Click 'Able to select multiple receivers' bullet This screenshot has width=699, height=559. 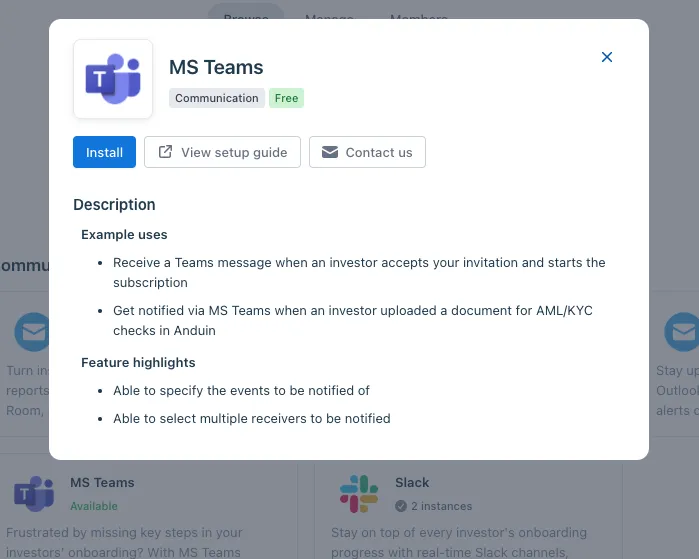point(251,419)
